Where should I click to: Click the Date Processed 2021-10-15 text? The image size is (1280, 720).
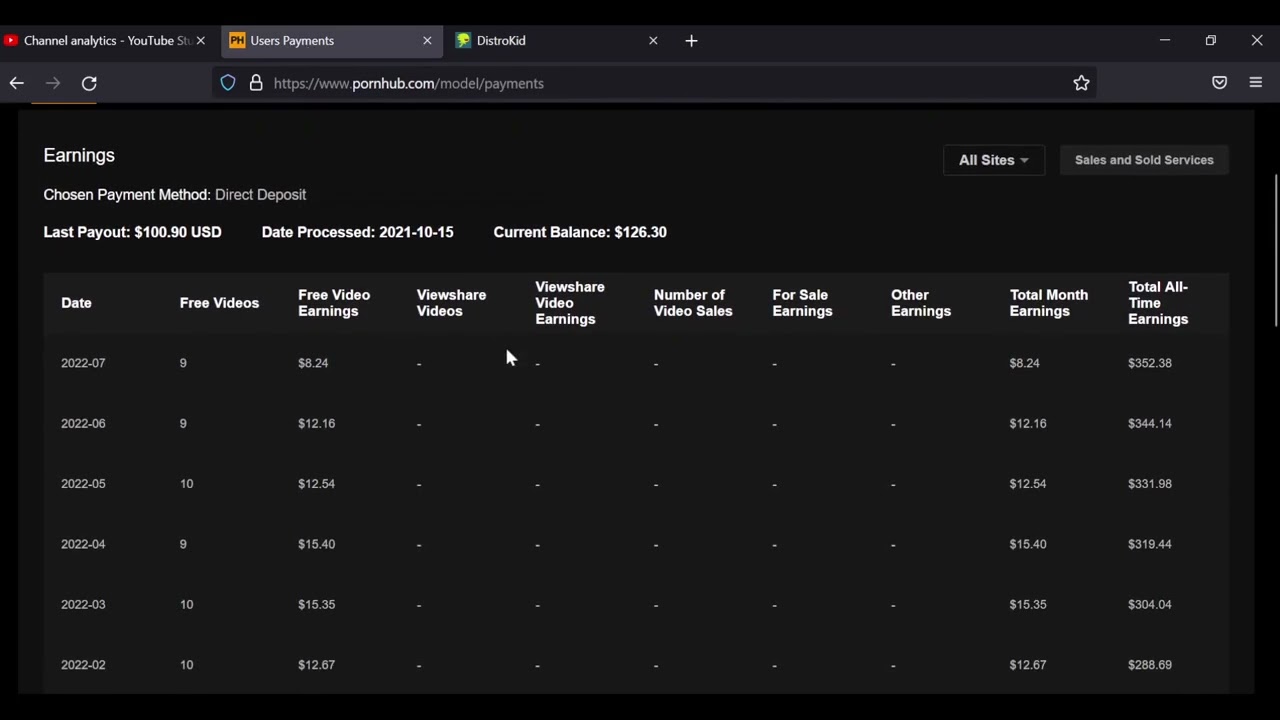pyautogui.click(x=357, y=232)
